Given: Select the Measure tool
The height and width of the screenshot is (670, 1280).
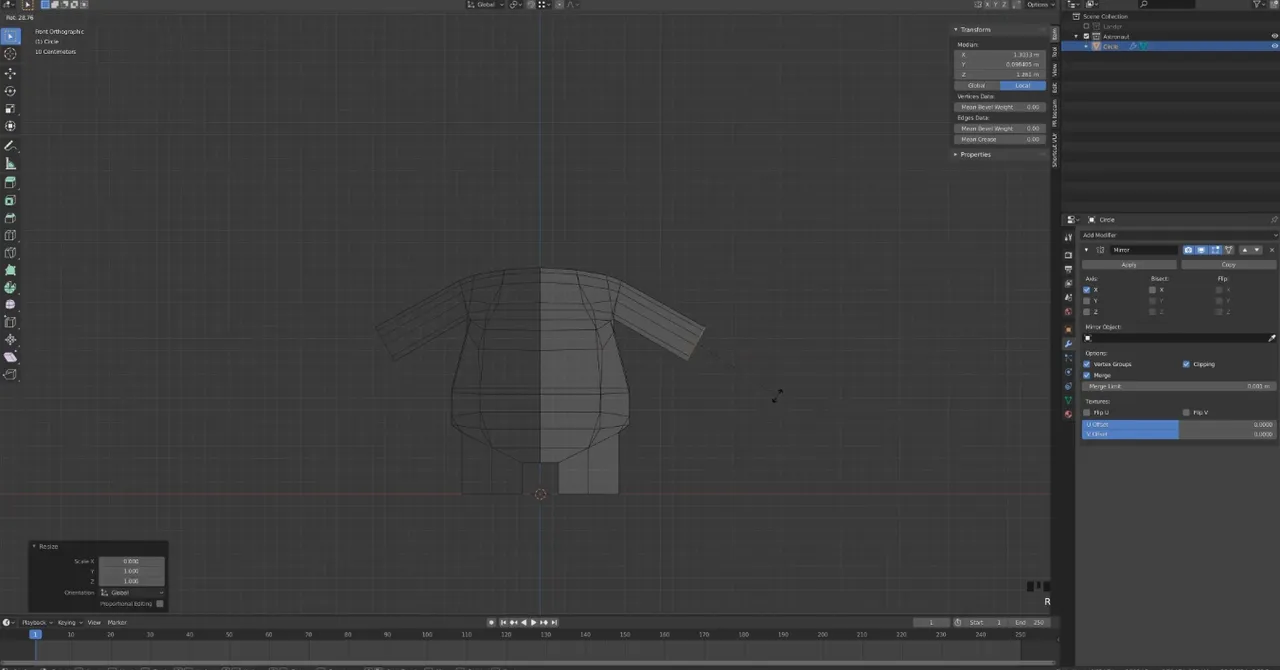Looking at the screenshot, I should pyautogui.click(x=10, y=163).
